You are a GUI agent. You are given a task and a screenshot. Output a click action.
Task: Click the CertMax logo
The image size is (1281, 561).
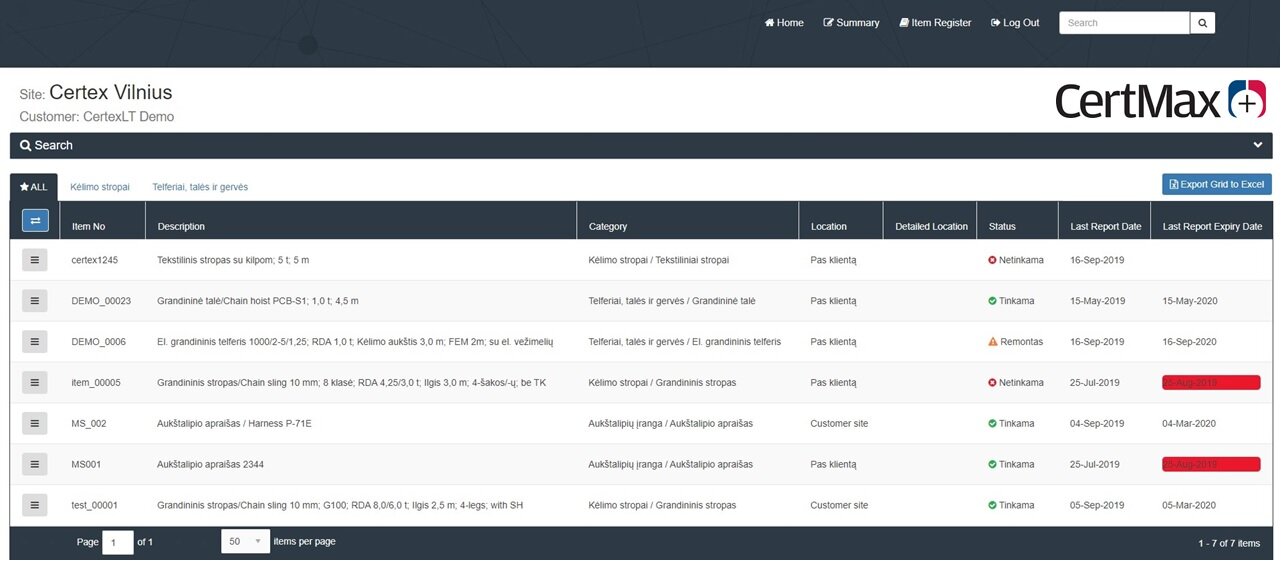click(1161, 100)
